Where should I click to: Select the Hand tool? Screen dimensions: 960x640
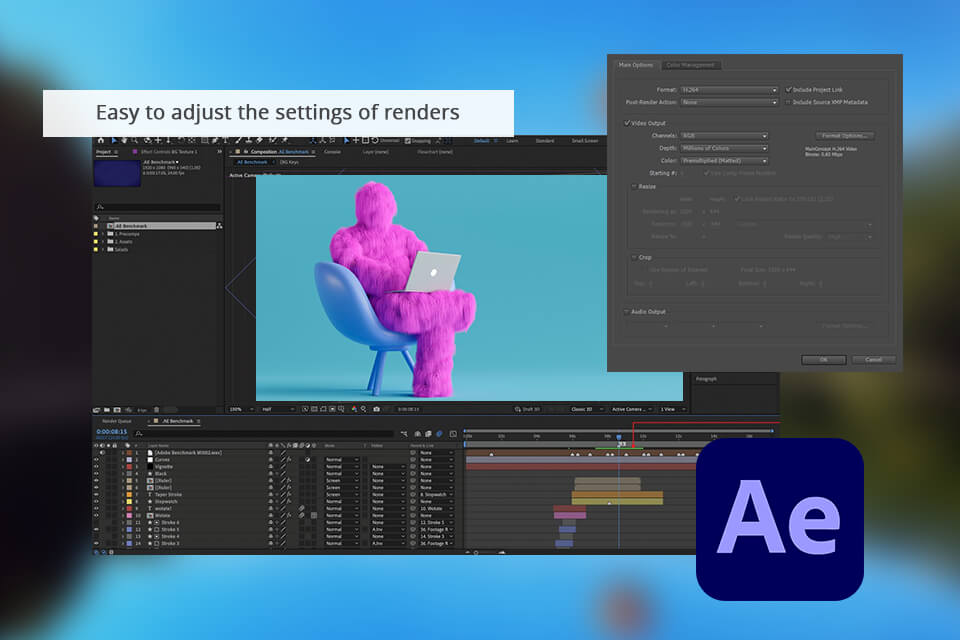[125, 140]
